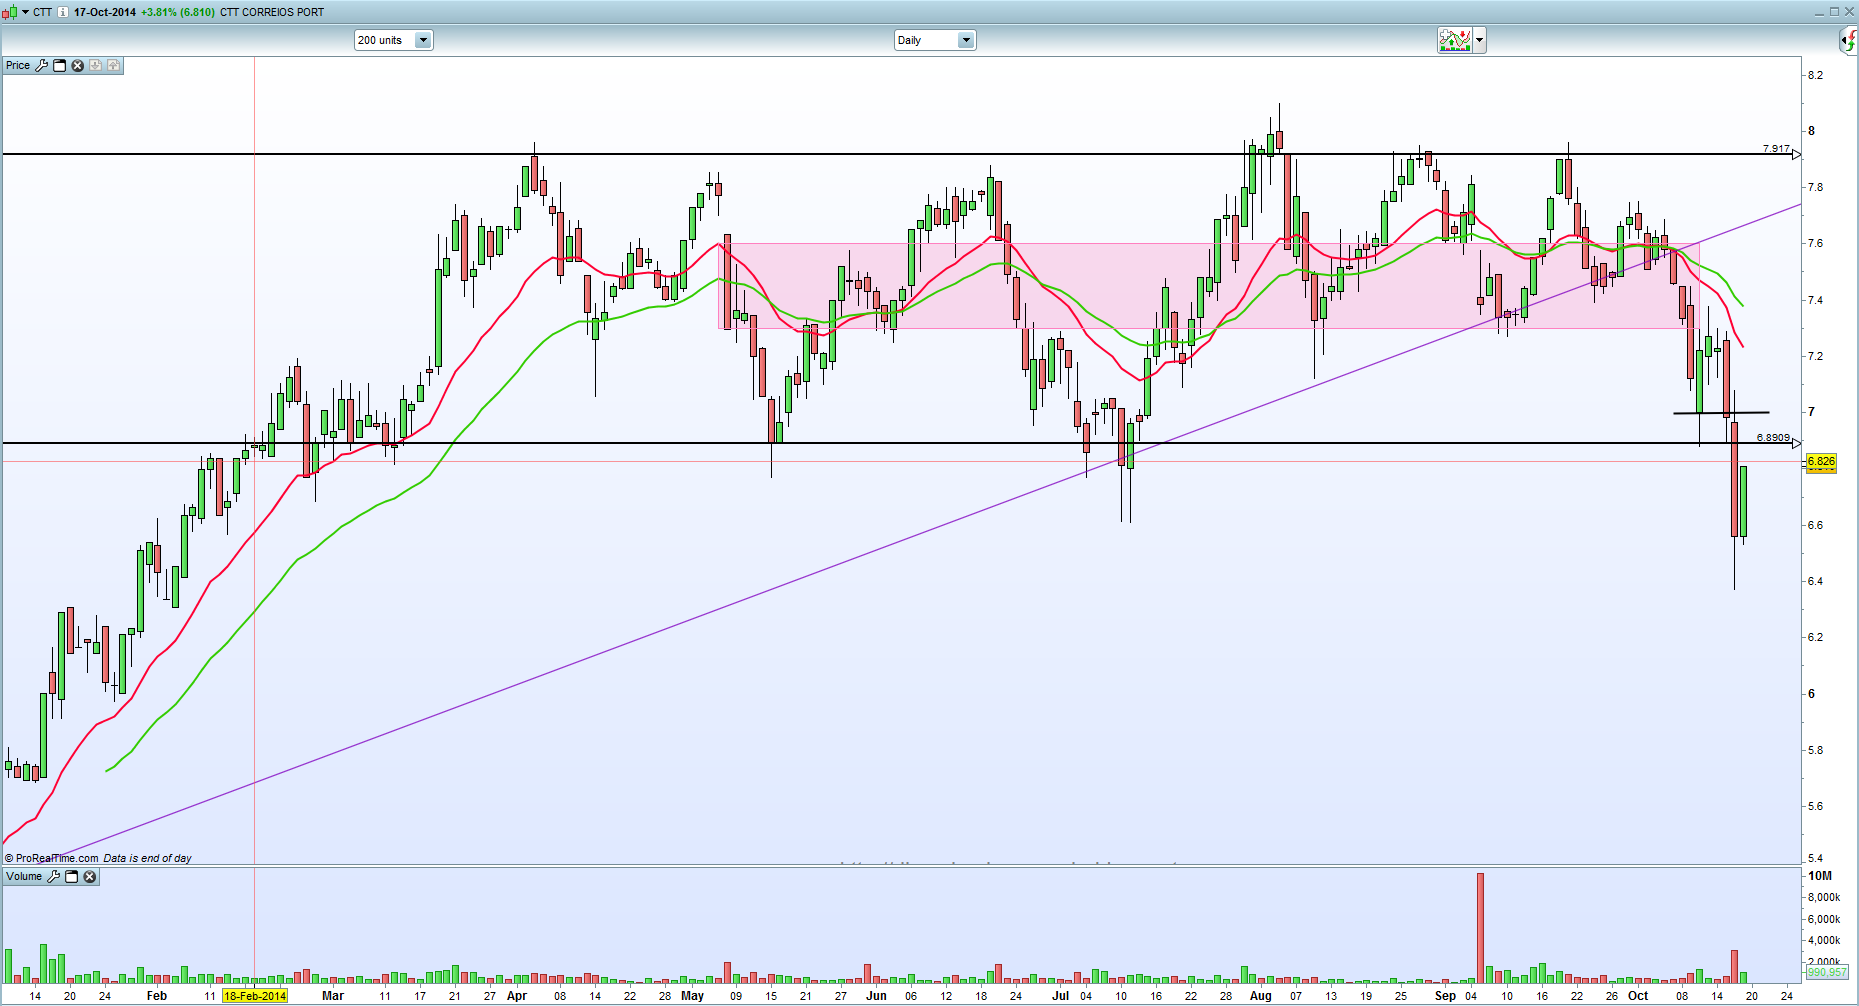The width and height of the screenshot is (1859, 1006).
Task: Click the add indicator chart icon
Action: coord(1455,40)
